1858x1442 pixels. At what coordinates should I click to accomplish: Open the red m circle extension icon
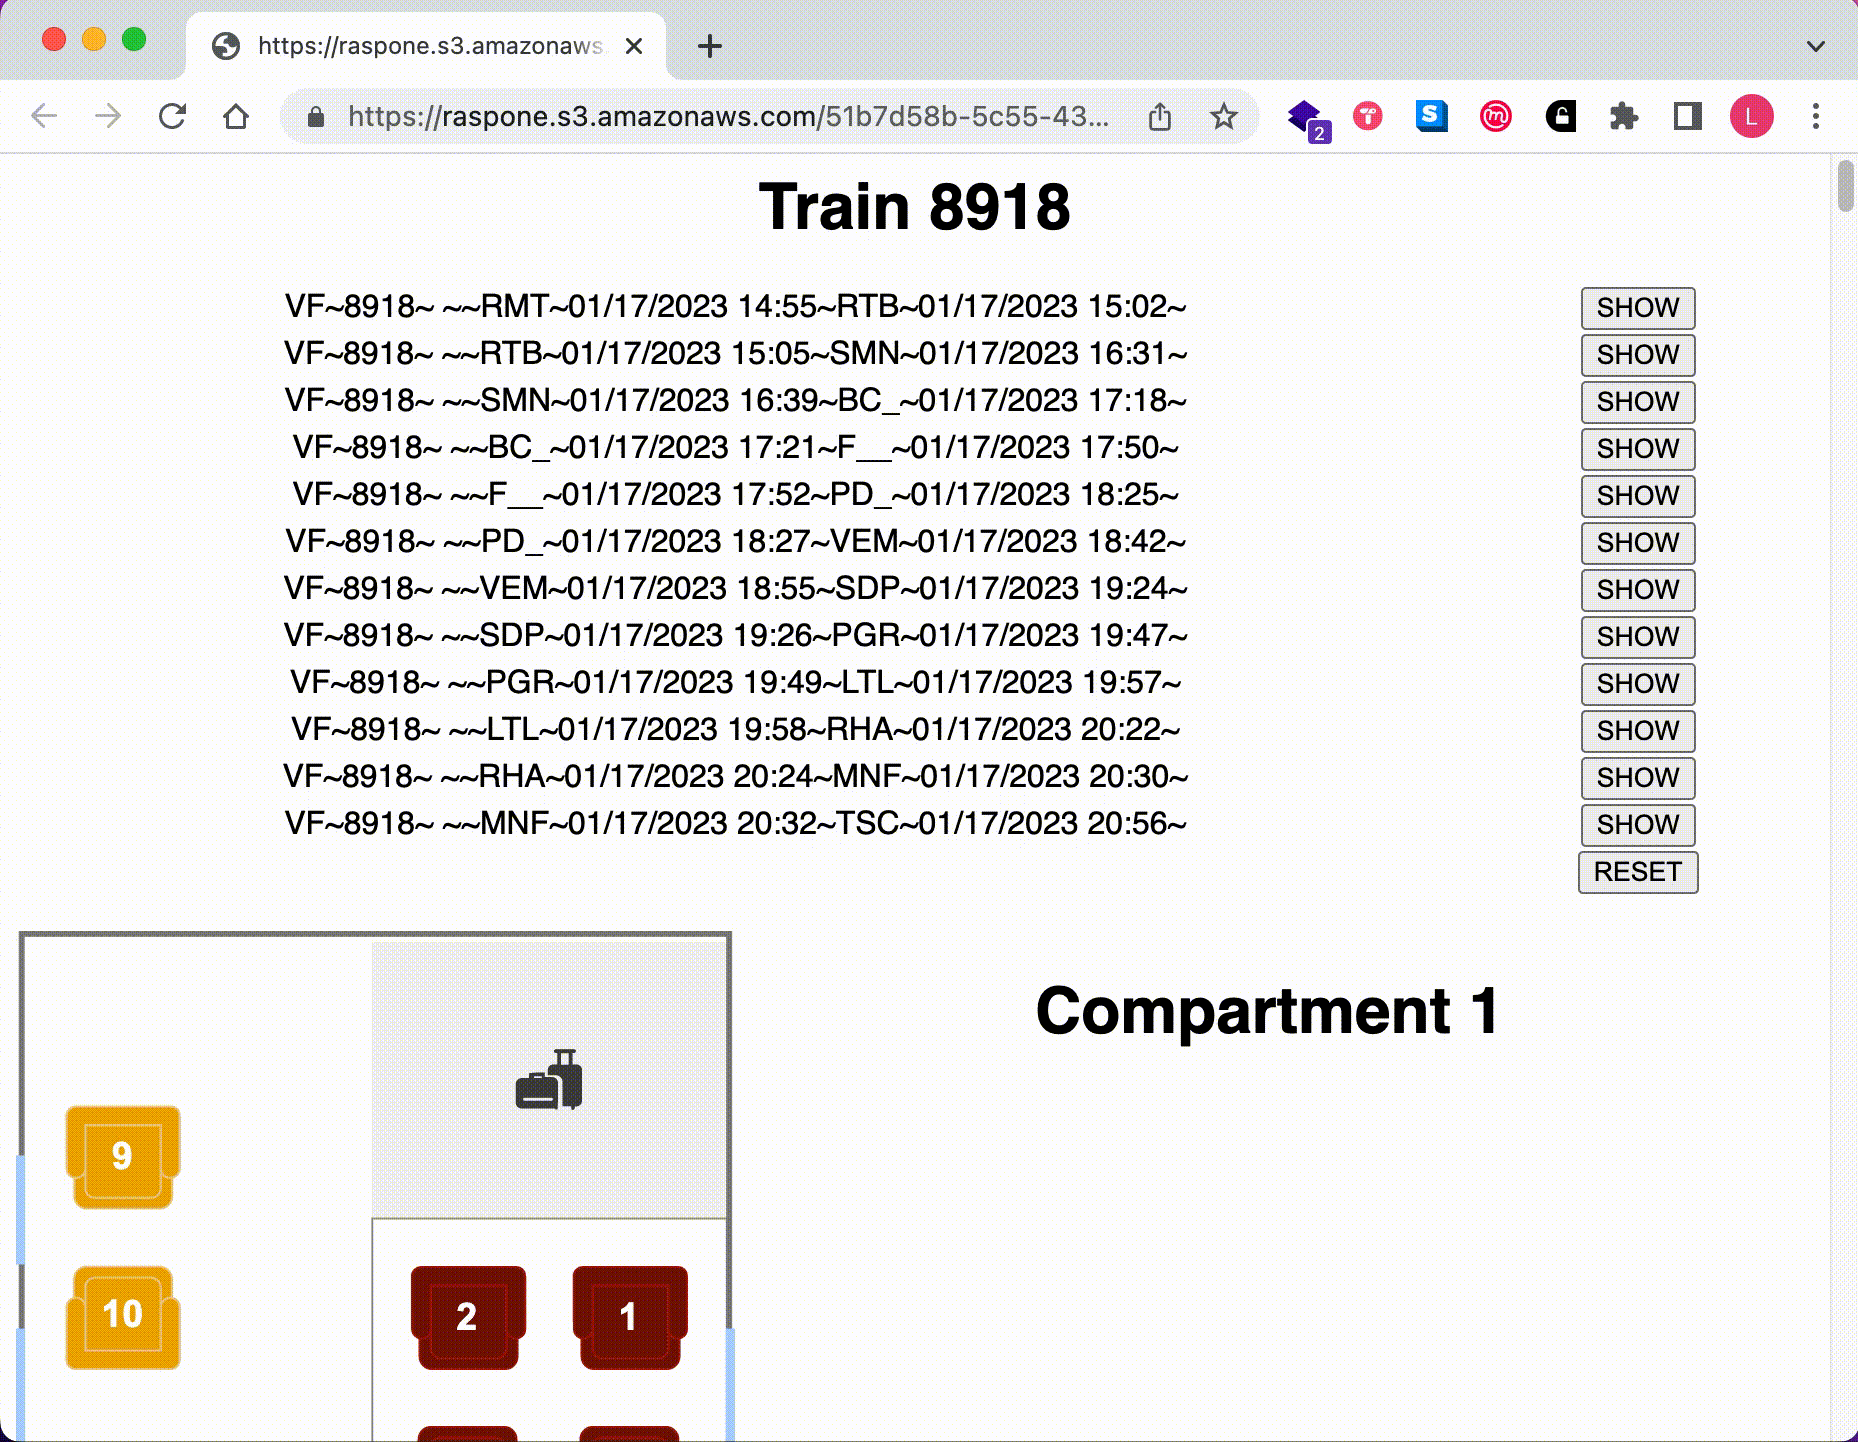(1496, 116)
